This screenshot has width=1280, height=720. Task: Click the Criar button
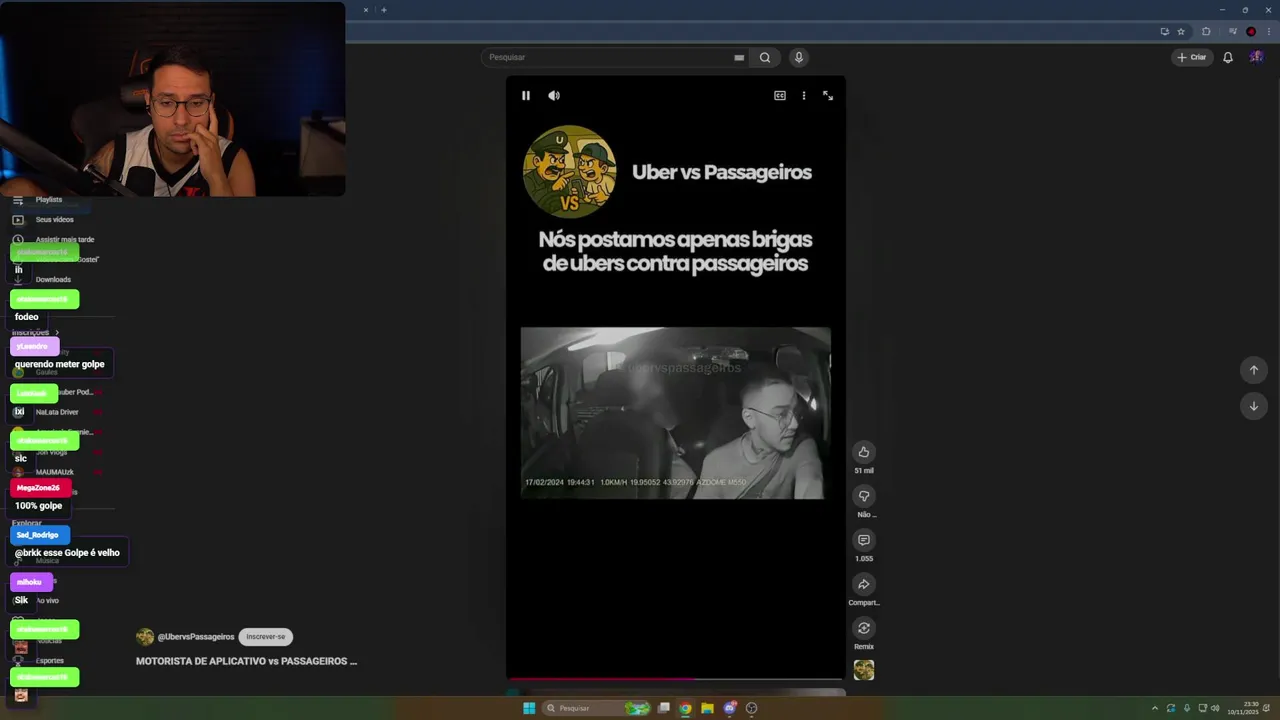click(1191, 57)
